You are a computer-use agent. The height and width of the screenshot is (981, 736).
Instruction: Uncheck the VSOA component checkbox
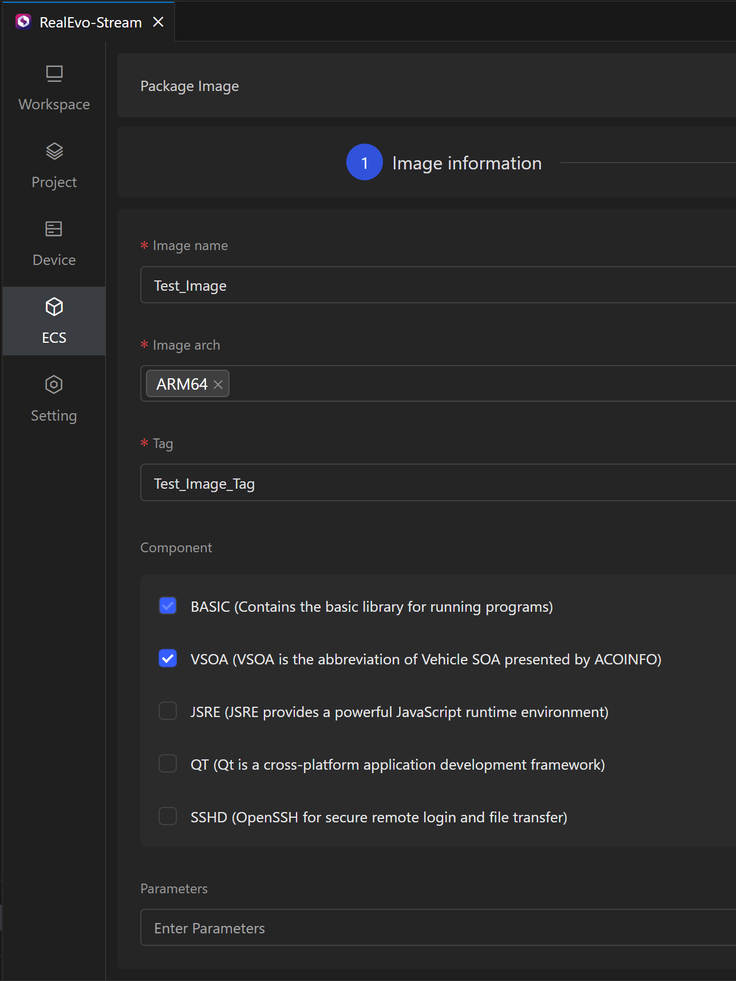[x=167, y=658]
